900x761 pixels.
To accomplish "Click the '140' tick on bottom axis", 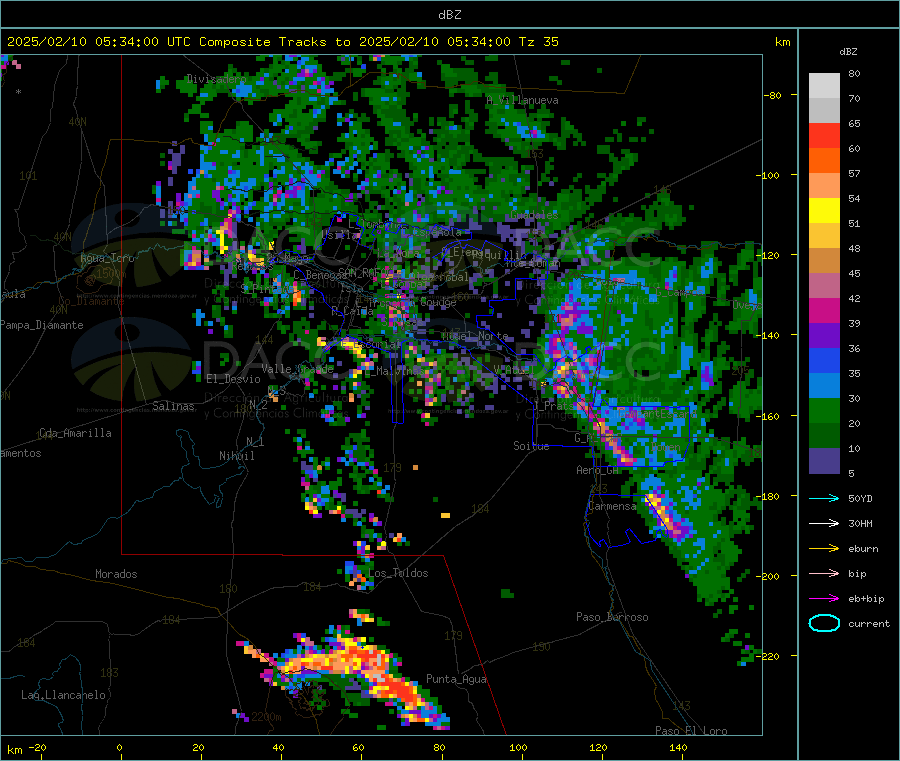I will (678, 747).
